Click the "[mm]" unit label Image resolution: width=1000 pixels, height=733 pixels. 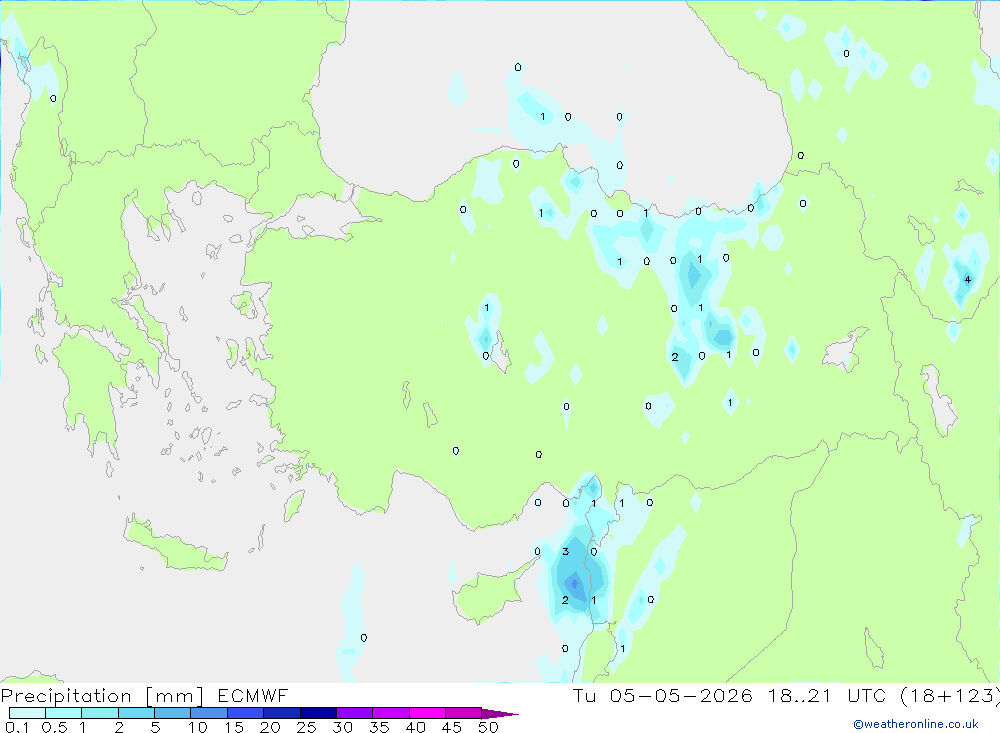pos(175,695)
